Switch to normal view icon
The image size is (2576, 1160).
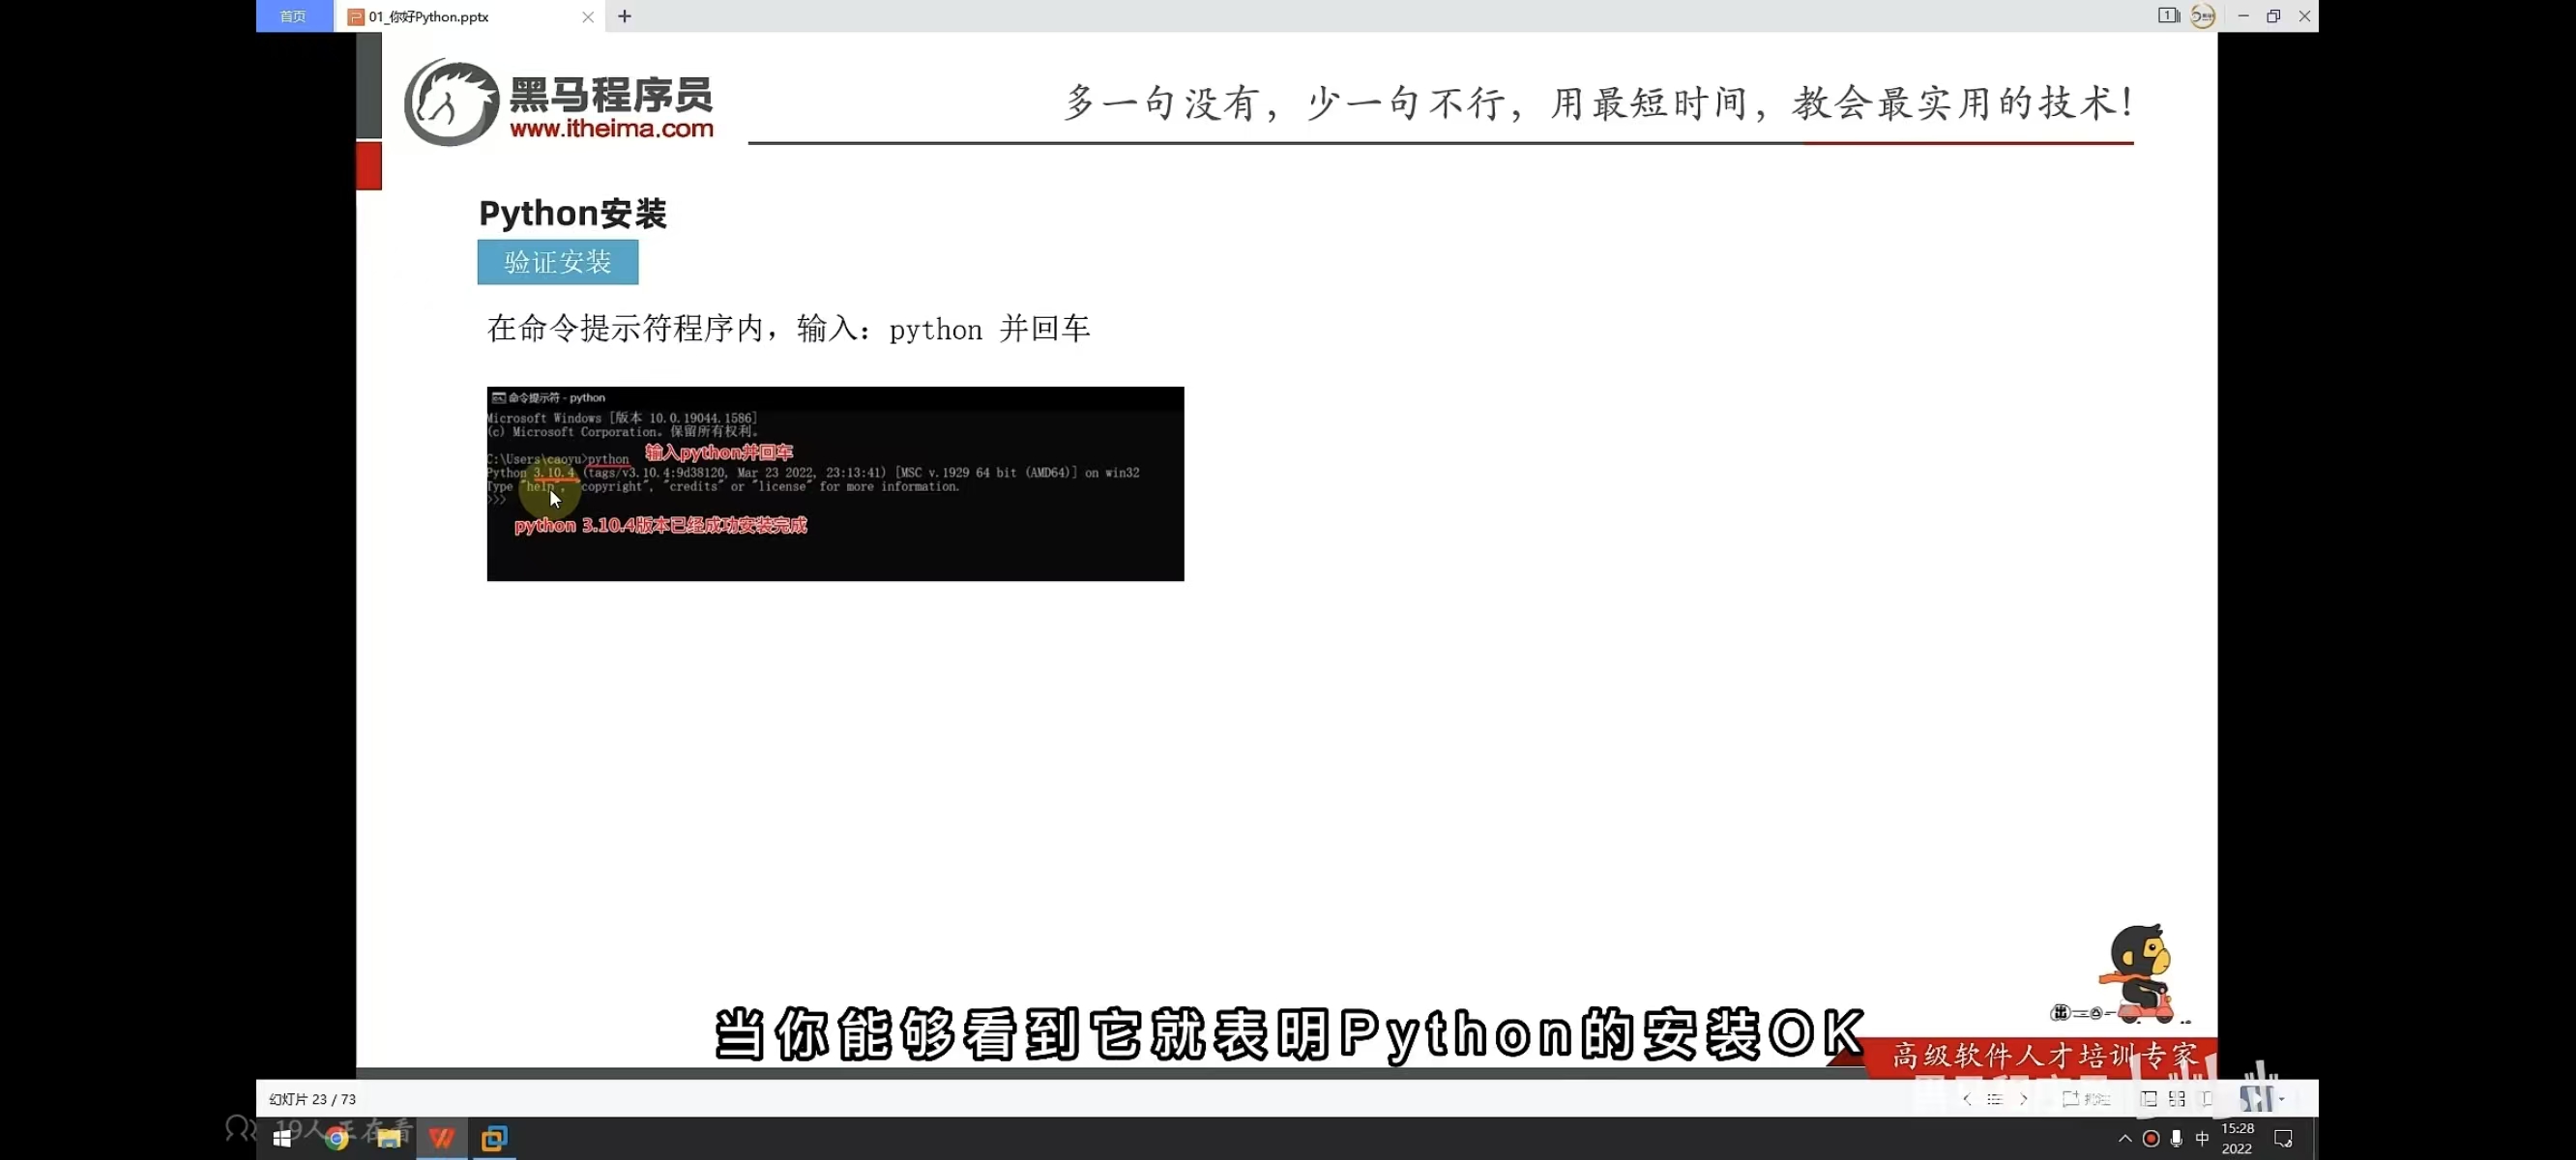(2148, 1099)
